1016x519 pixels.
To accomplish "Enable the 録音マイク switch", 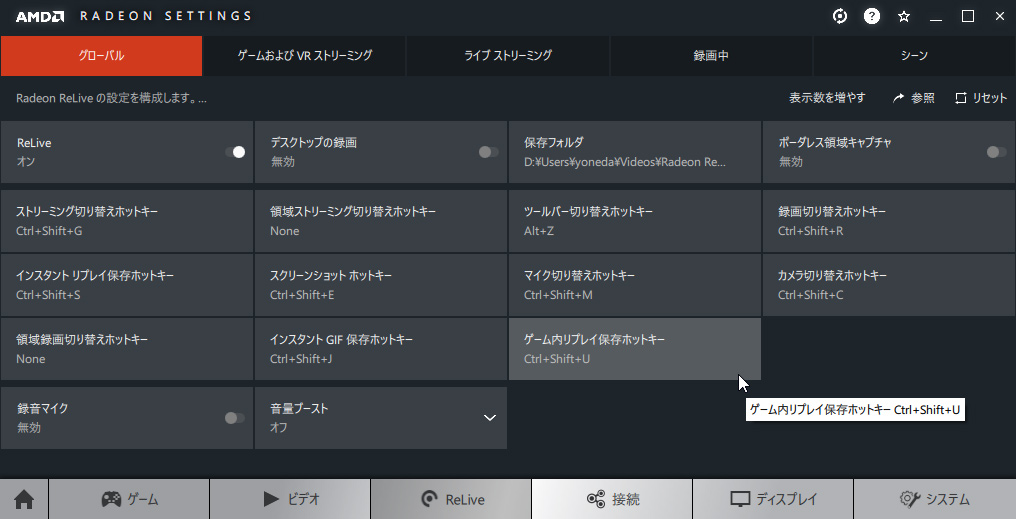I will (235, 418).
